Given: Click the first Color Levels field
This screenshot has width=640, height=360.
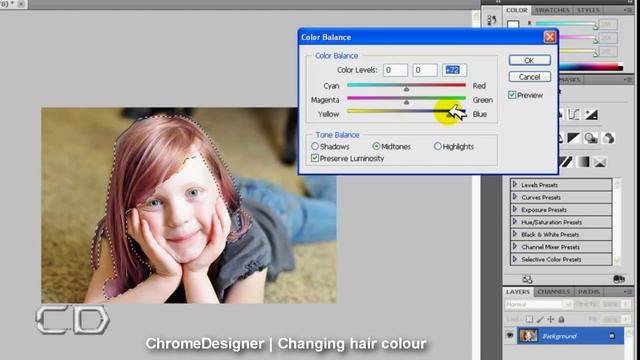Looking at the screenshot, I should 395,70.
